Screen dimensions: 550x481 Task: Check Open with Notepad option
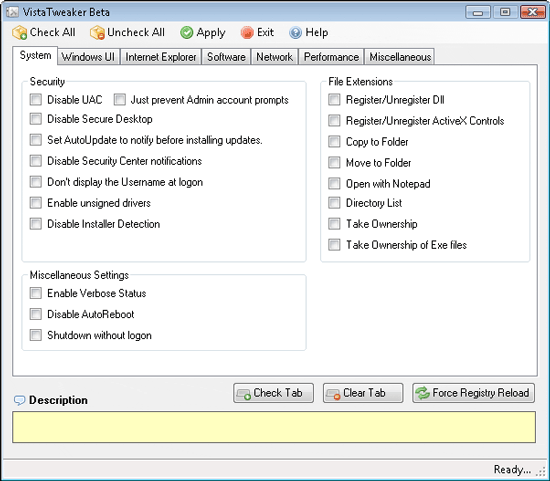[334, 183]
